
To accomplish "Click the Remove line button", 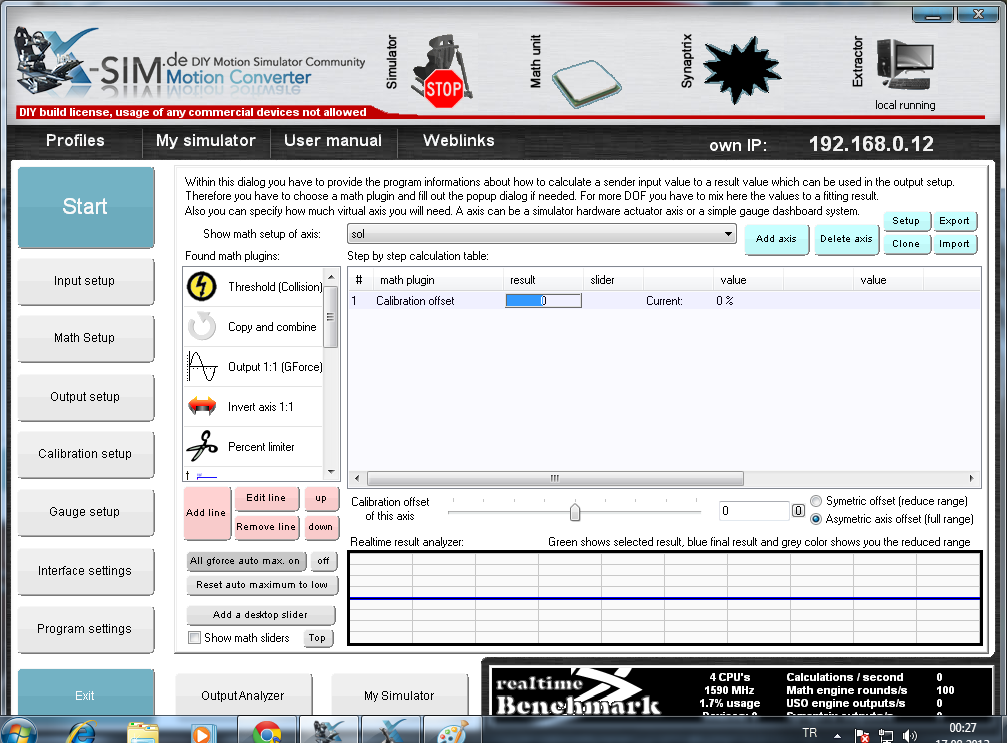I will click(x=266, y=527).
